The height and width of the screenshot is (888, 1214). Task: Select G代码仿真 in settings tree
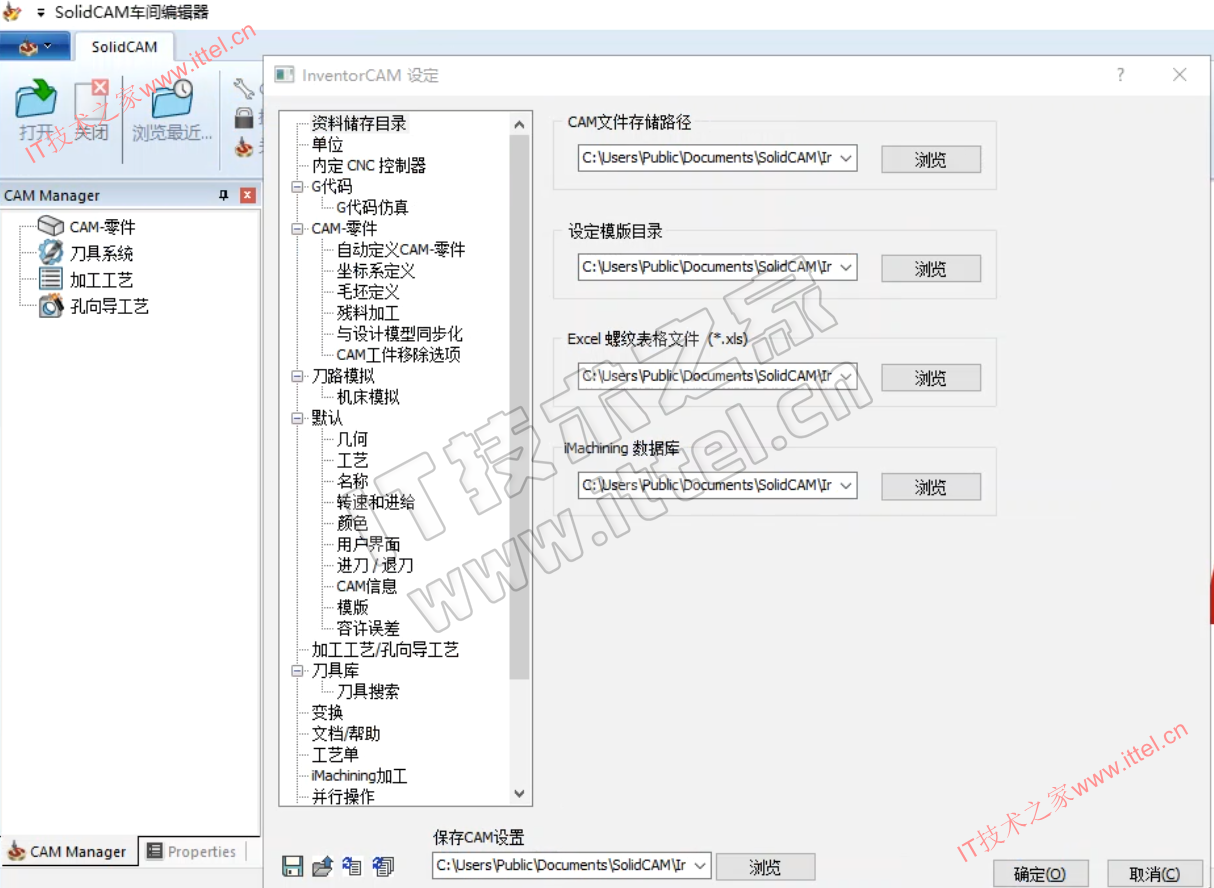372,208
